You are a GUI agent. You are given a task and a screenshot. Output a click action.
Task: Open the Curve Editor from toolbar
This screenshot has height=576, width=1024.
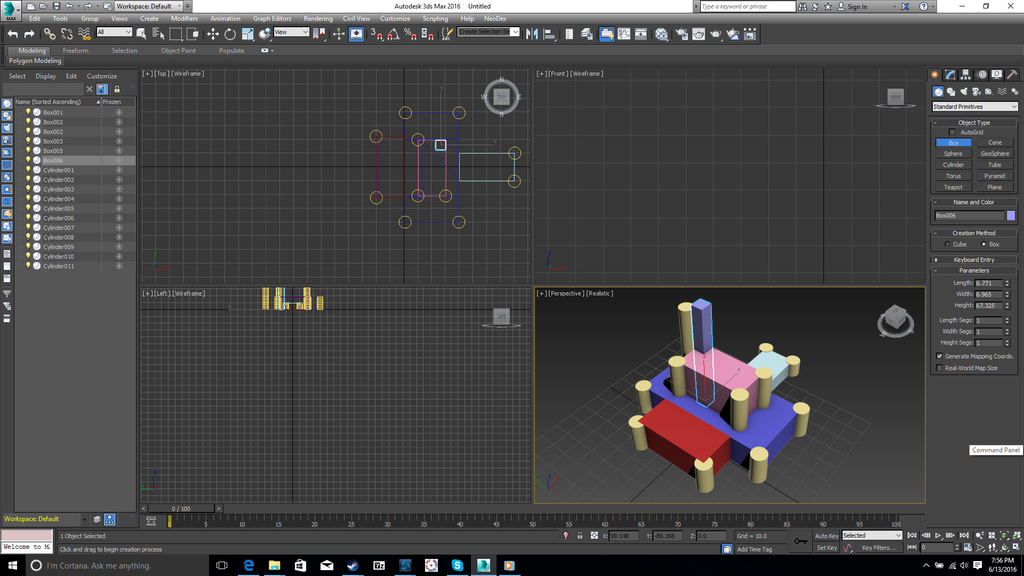click(x=624, y=34)
